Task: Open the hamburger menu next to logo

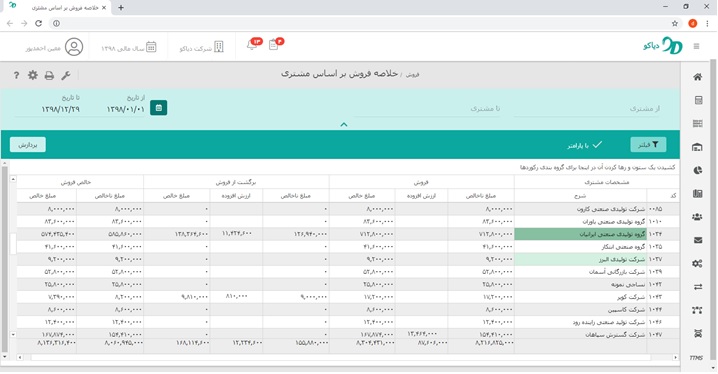Action: click(x=696, y=46)
